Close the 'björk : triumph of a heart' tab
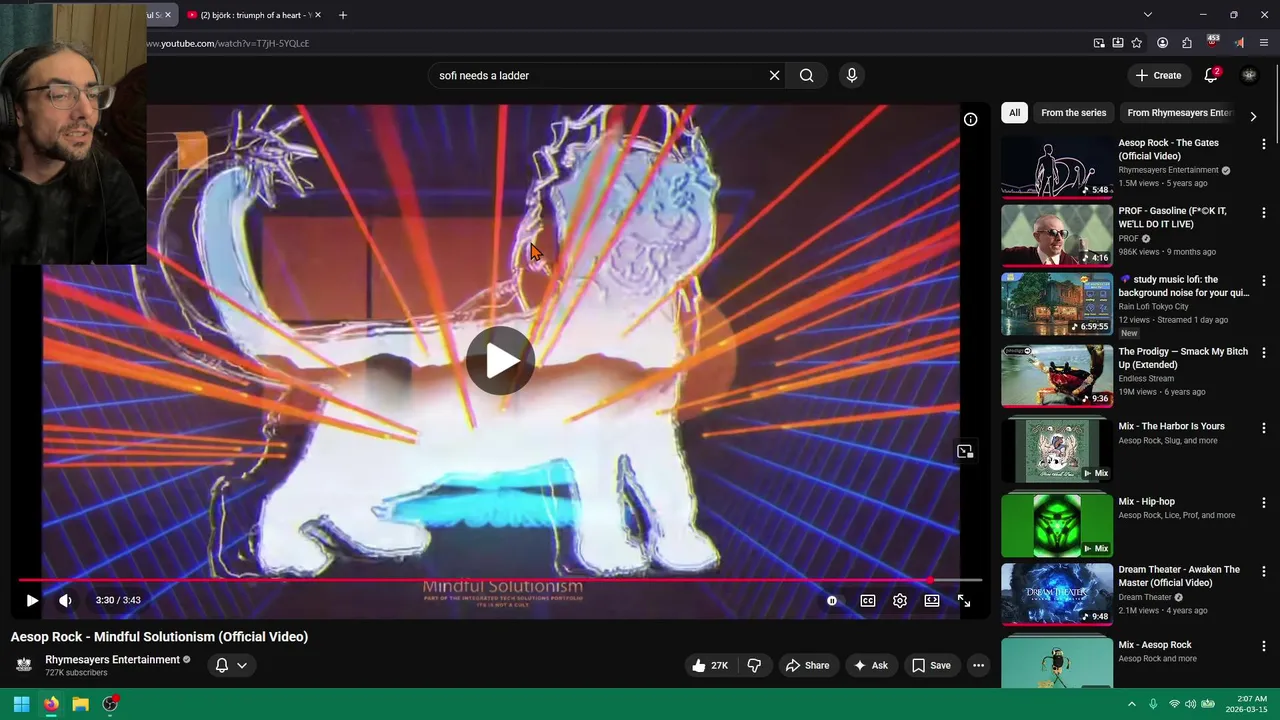The height and width of the screenshot is (720, 1280). click(318, 15)
